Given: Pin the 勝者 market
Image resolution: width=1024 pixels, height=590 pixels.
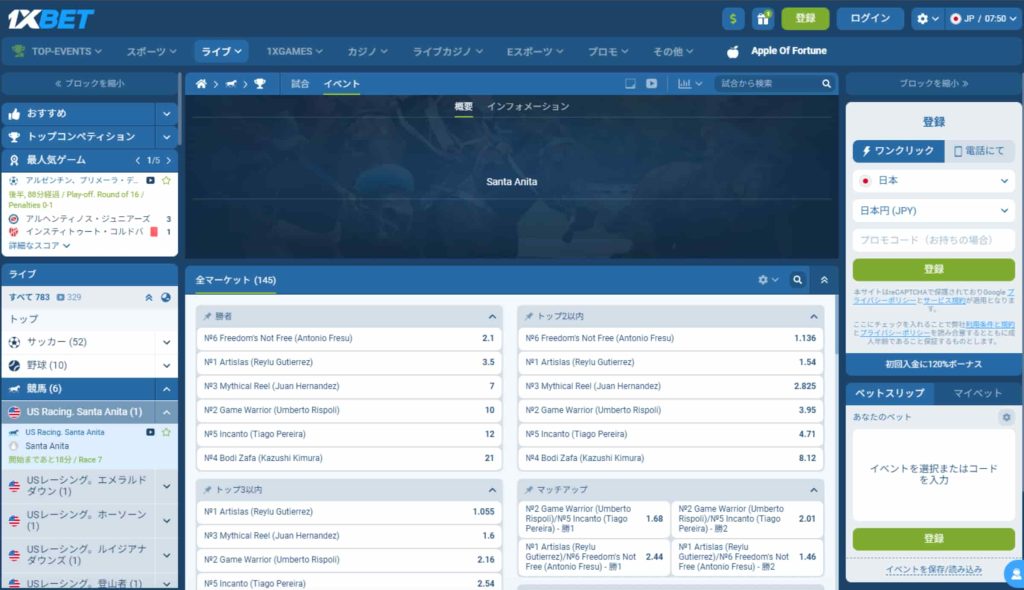Looking at the screenshot, I should tap(207, 316).
